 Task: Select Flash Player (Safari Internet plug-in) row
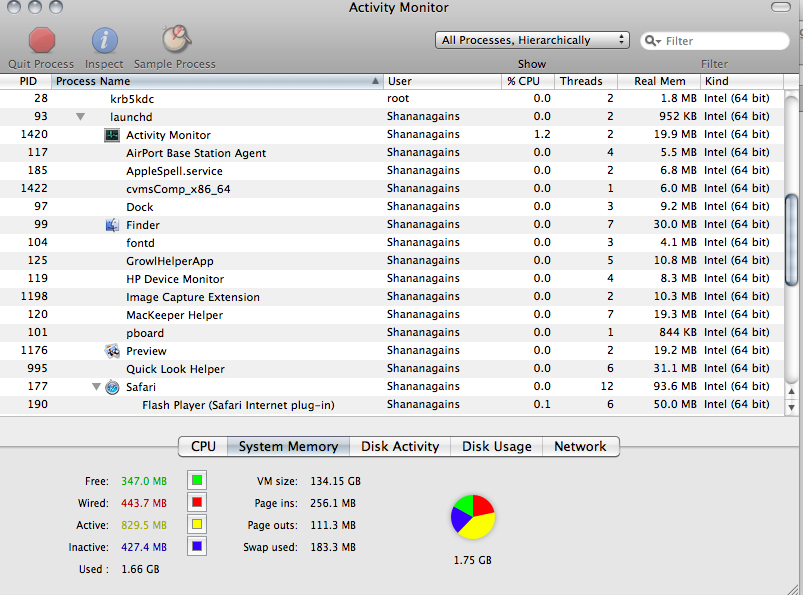coord(392,405)
